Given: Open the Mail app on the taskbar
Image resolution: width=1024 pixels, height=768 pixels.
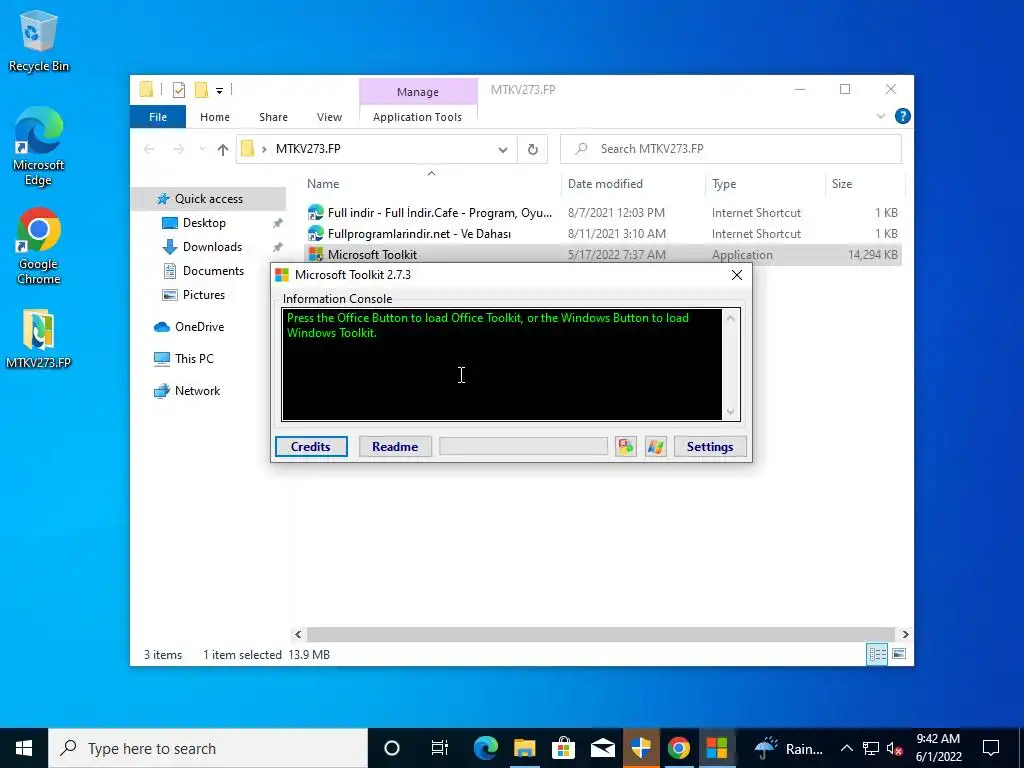Looking at the screenshot, I should point(602,748).
